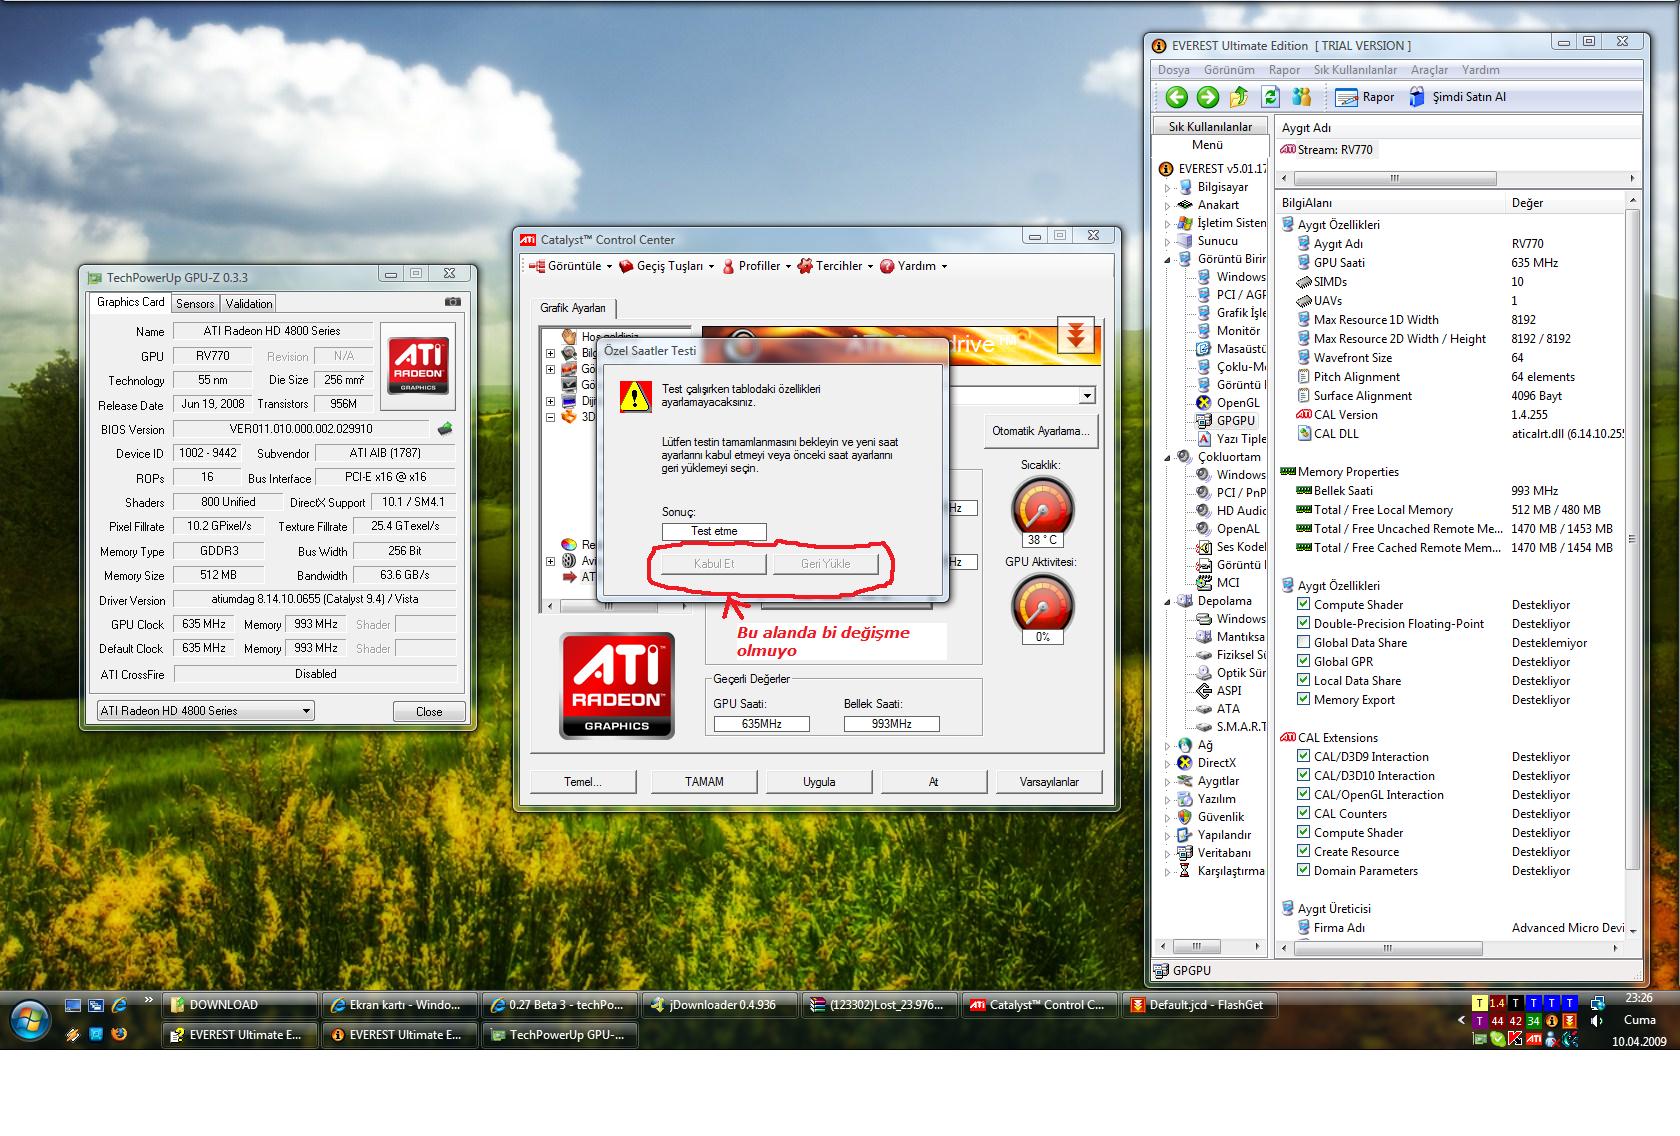Select the Sık Kullanılanlar tab in EVEREST sidebar
1680x1136 pixels.
pyautogui.click(x=1210, y=127)
